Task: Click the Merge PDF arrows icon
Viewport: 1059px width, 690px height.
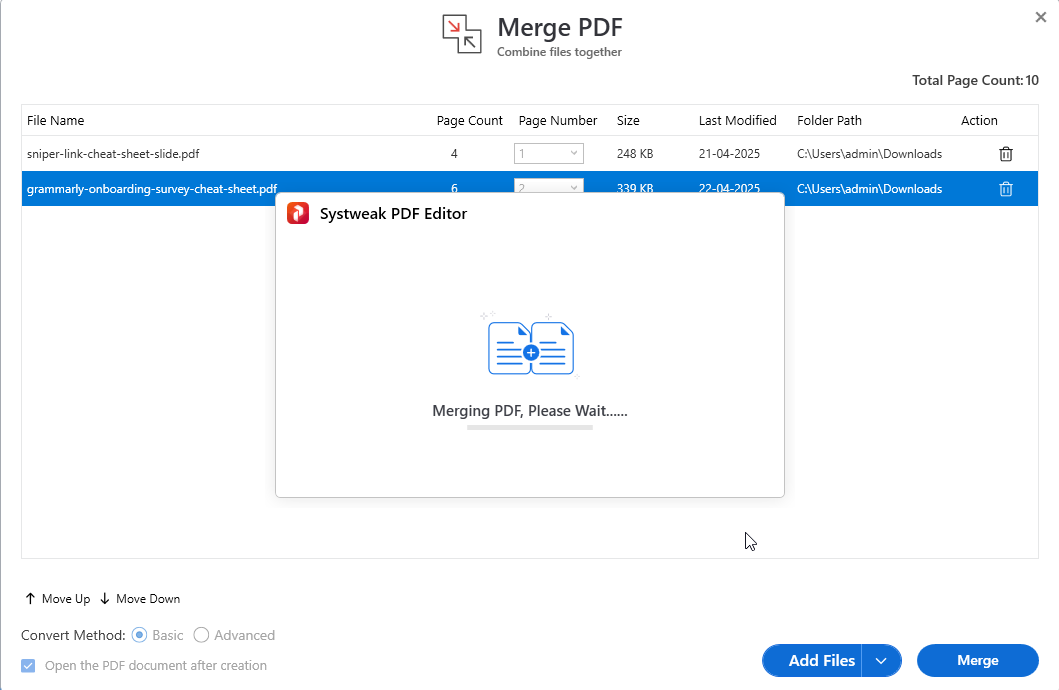Action: (462, 34)
